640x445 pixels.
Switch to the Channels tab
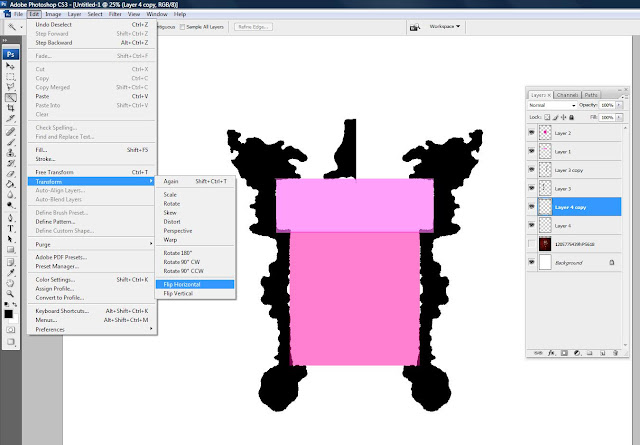point(567,95)
